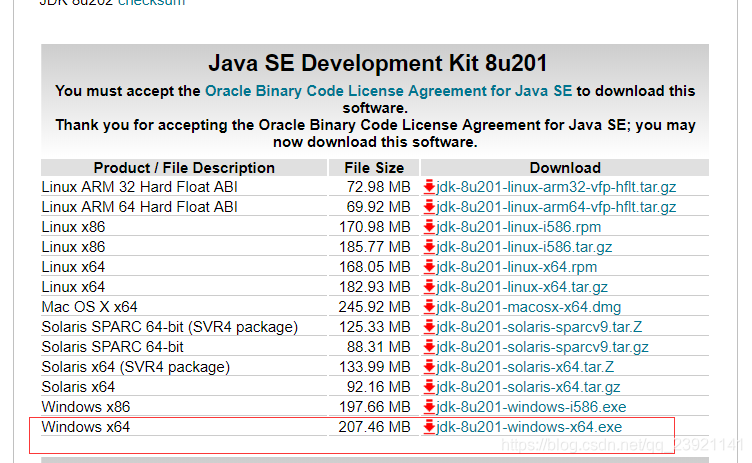This screenshot has width=752, height=463.
Task: Click the 170.98 MB file size
Action: [375, 227]
